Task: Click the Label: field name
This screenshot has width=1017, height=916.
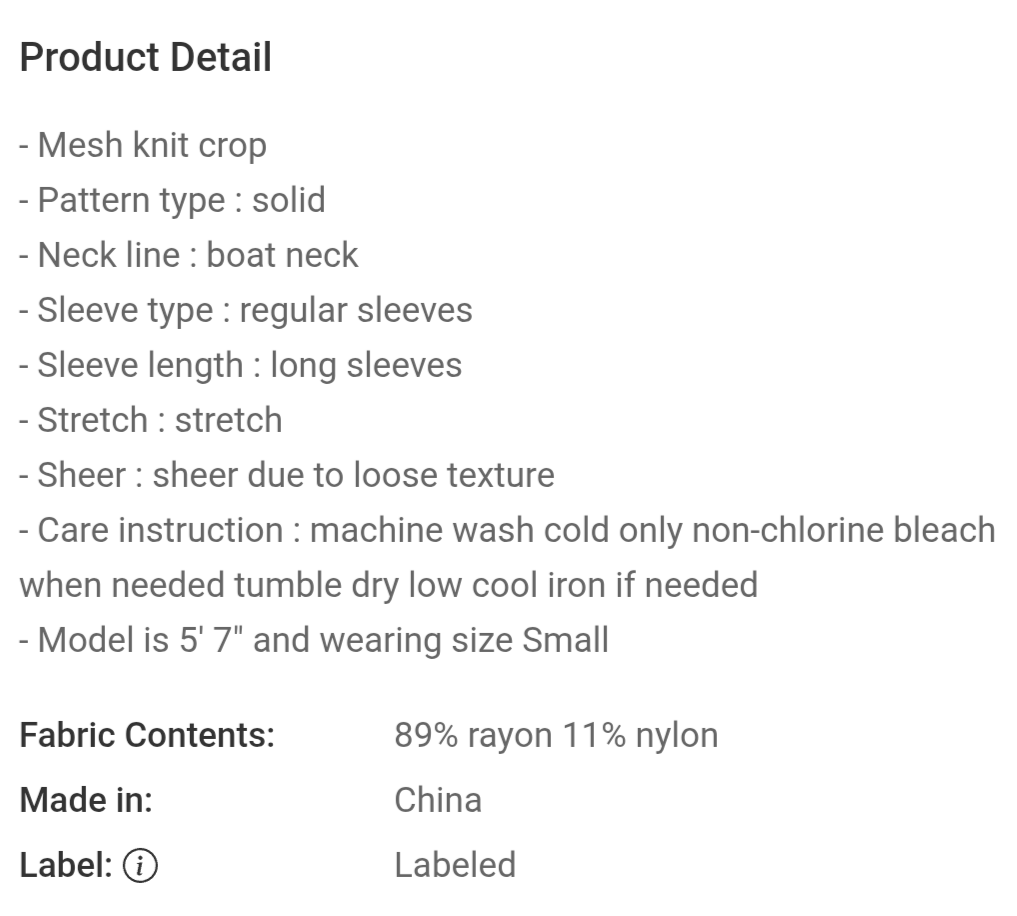Action: tap(66, 865)
